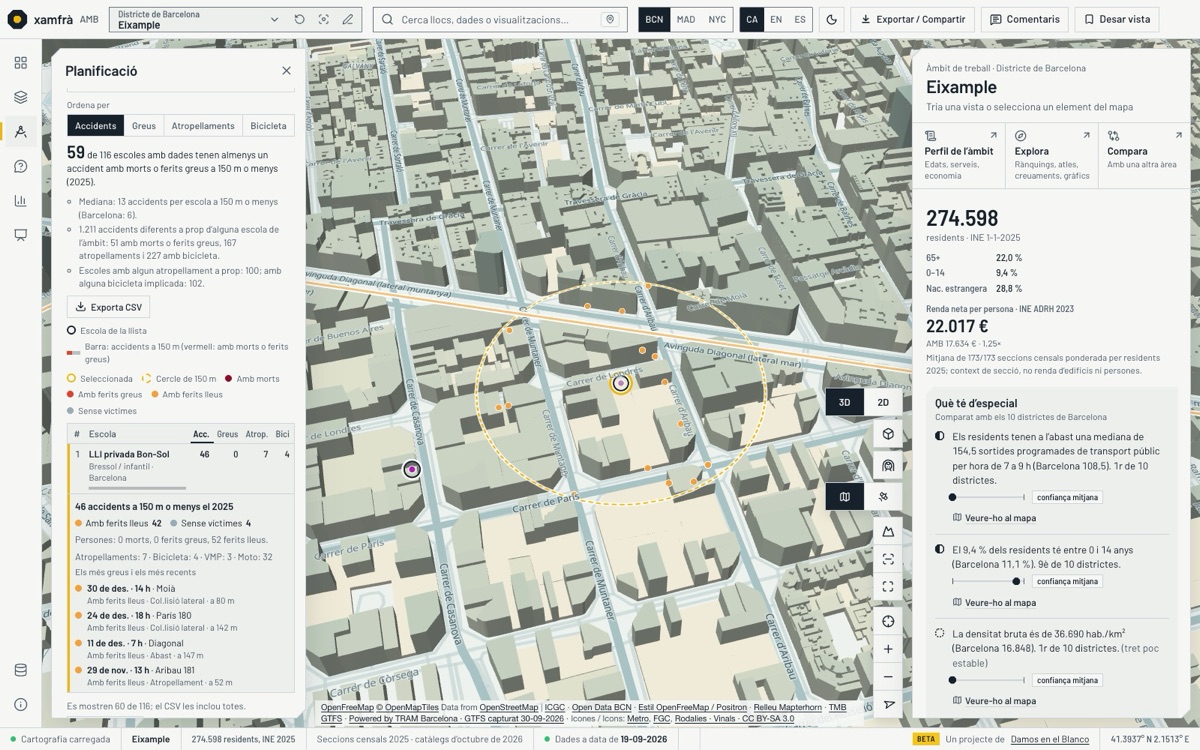Image resolution: width=1200 pixels, height=750 pixels.
Task: Expand the Compara card
Action: 1144,156
